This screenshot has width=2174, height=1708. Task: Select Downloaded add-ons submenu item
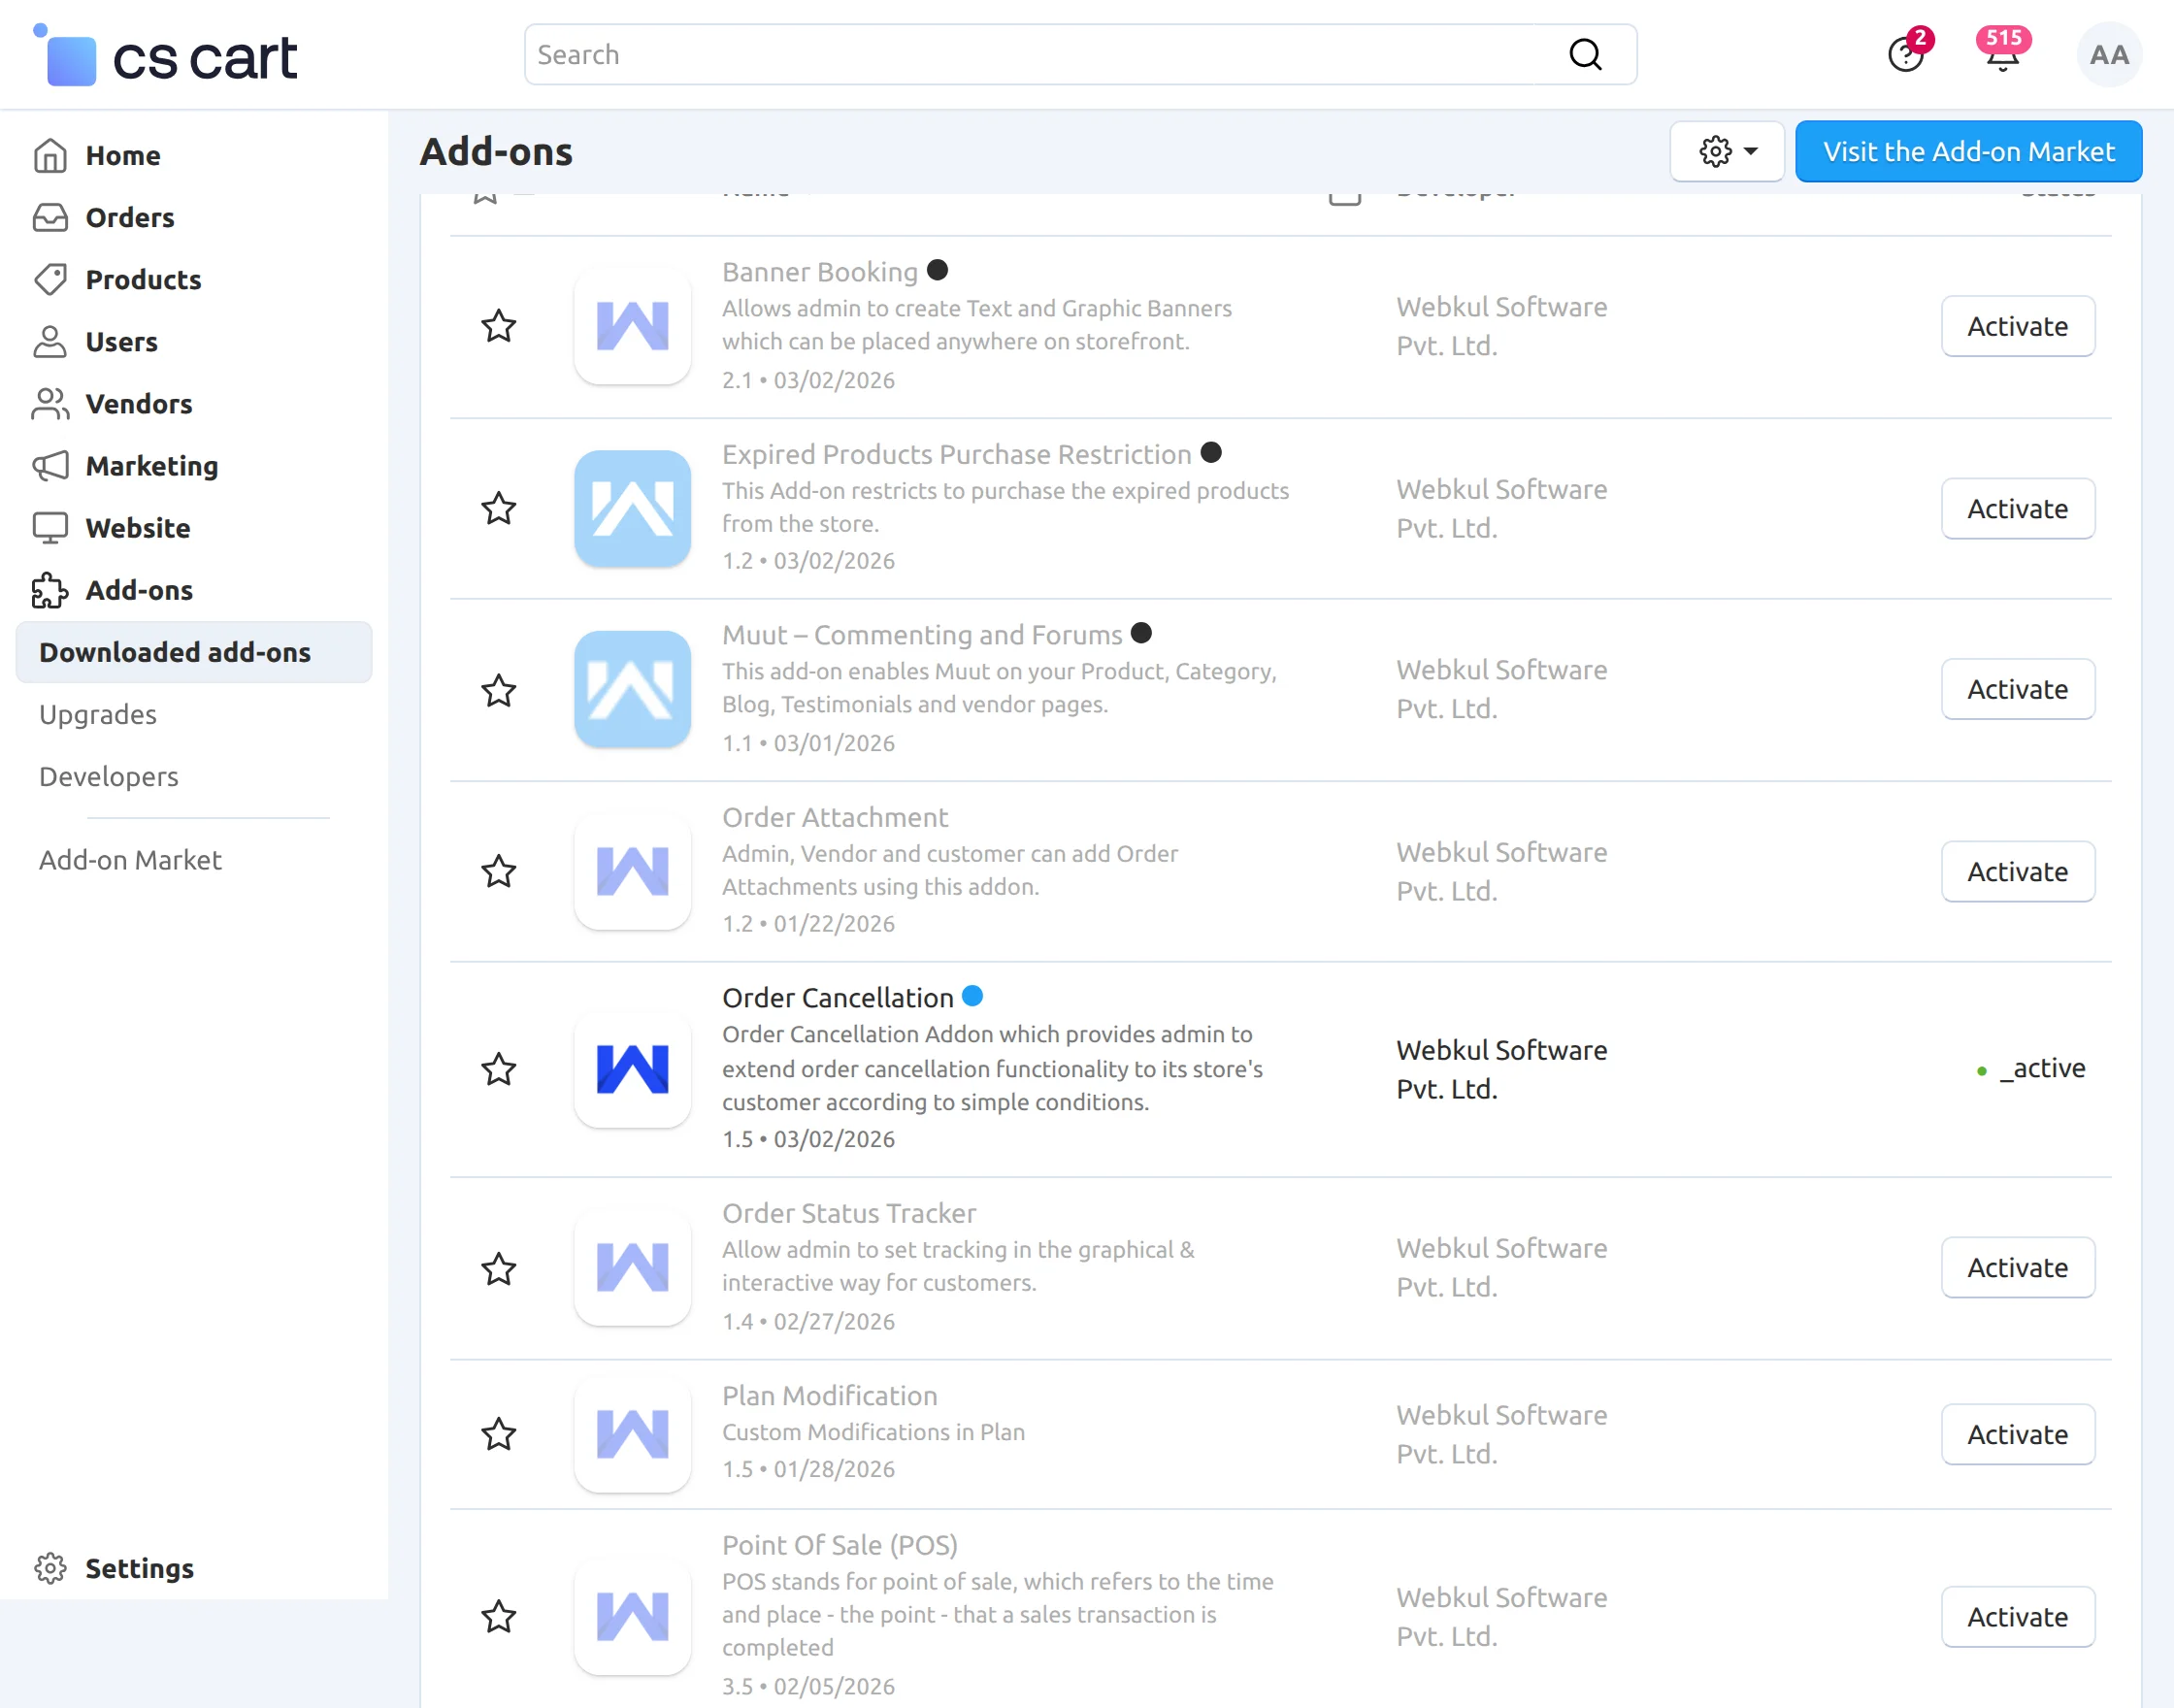(194, 652)
